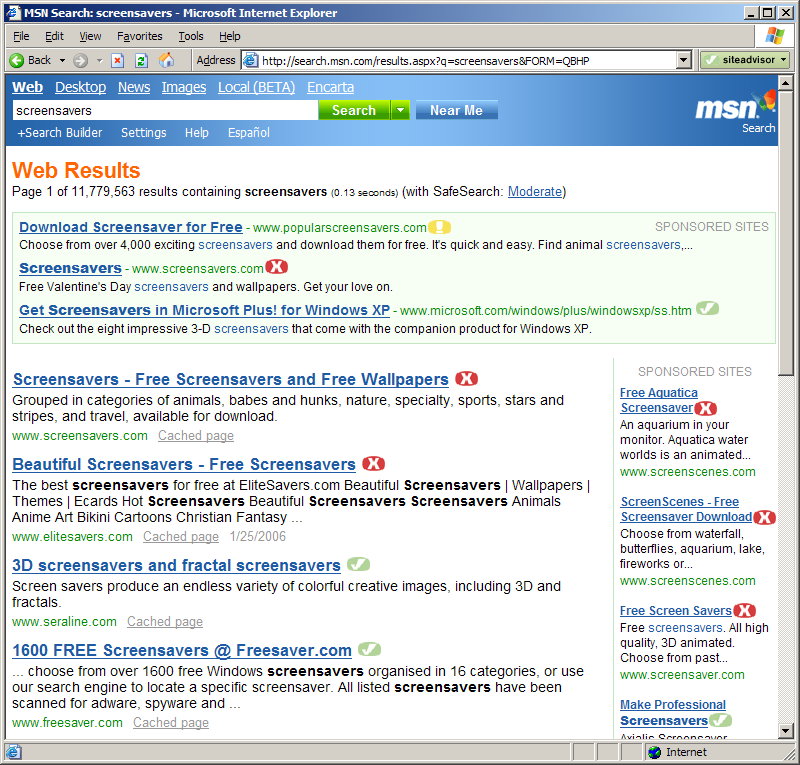Open the Edit menu
Image resolution: width=800 pixels, height=765 pixels.
(x=54, y=36)
